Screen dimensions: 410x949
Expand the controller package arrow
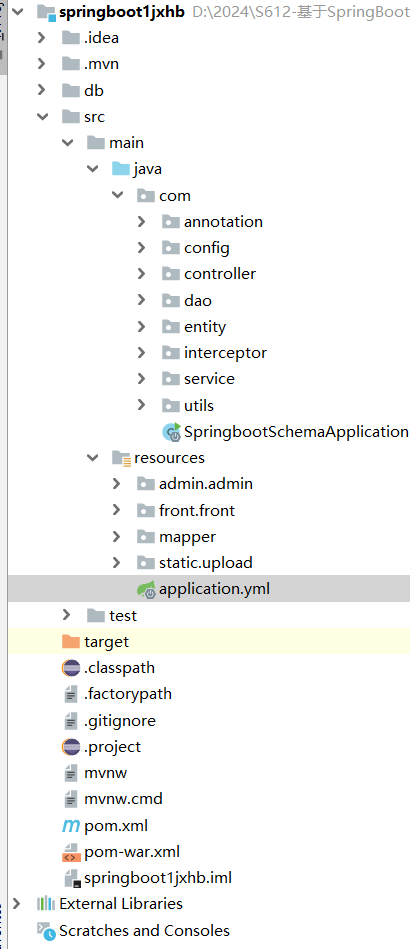coord(141,274)
